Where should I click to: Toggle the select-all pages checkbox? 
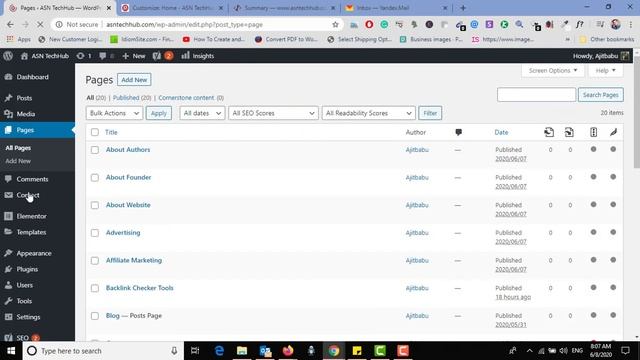95,132
